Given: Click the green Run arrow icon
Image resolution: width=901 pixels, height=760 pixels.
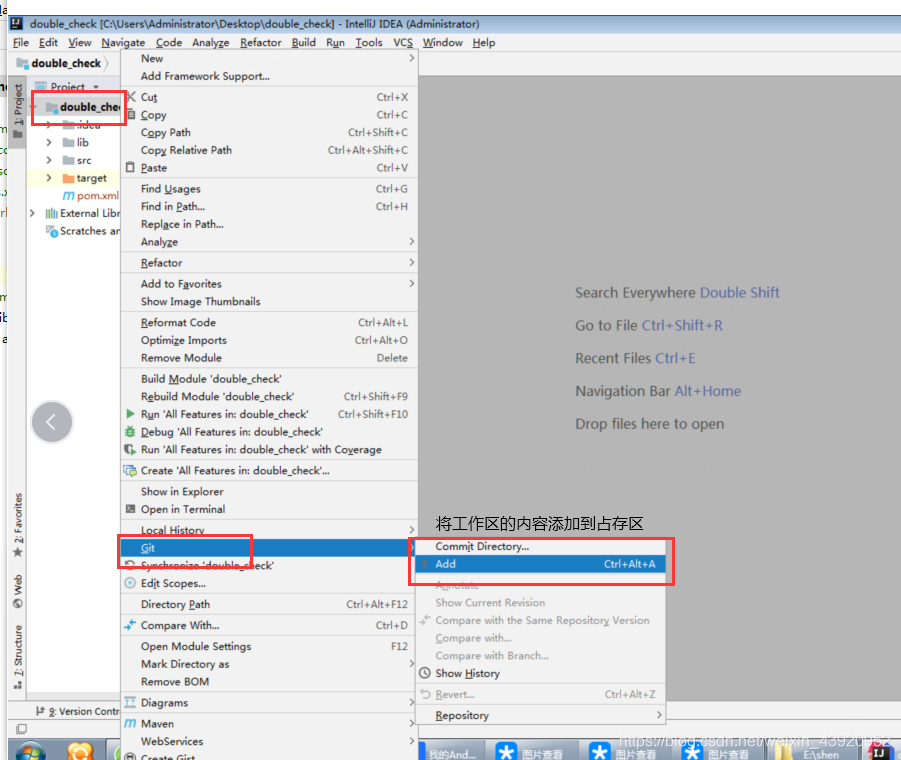Looking at the screenshot, I should [x=130, y=414].
